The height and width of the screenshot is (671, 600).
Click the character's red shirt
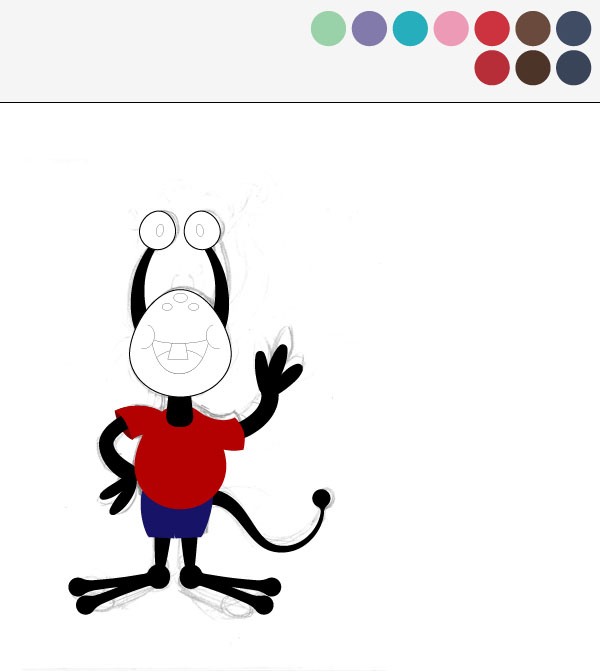pyautogui.click(x=180, y=462)
